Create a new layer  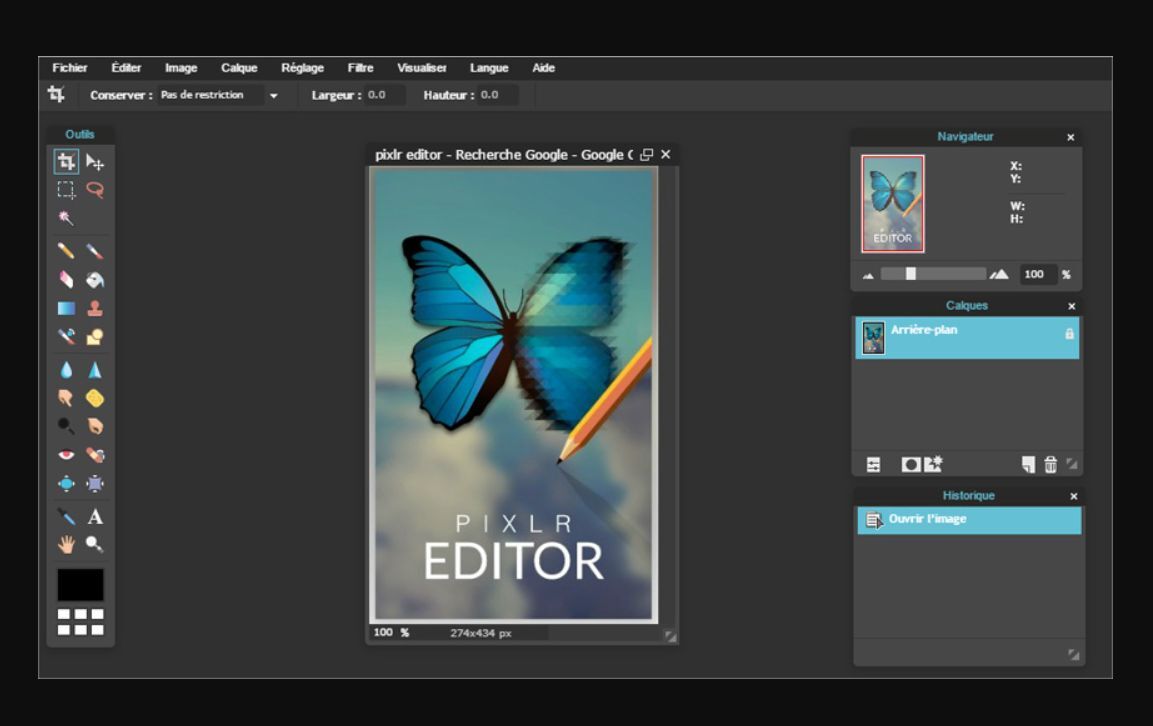pyautogui.click(x=1028, y=464)
